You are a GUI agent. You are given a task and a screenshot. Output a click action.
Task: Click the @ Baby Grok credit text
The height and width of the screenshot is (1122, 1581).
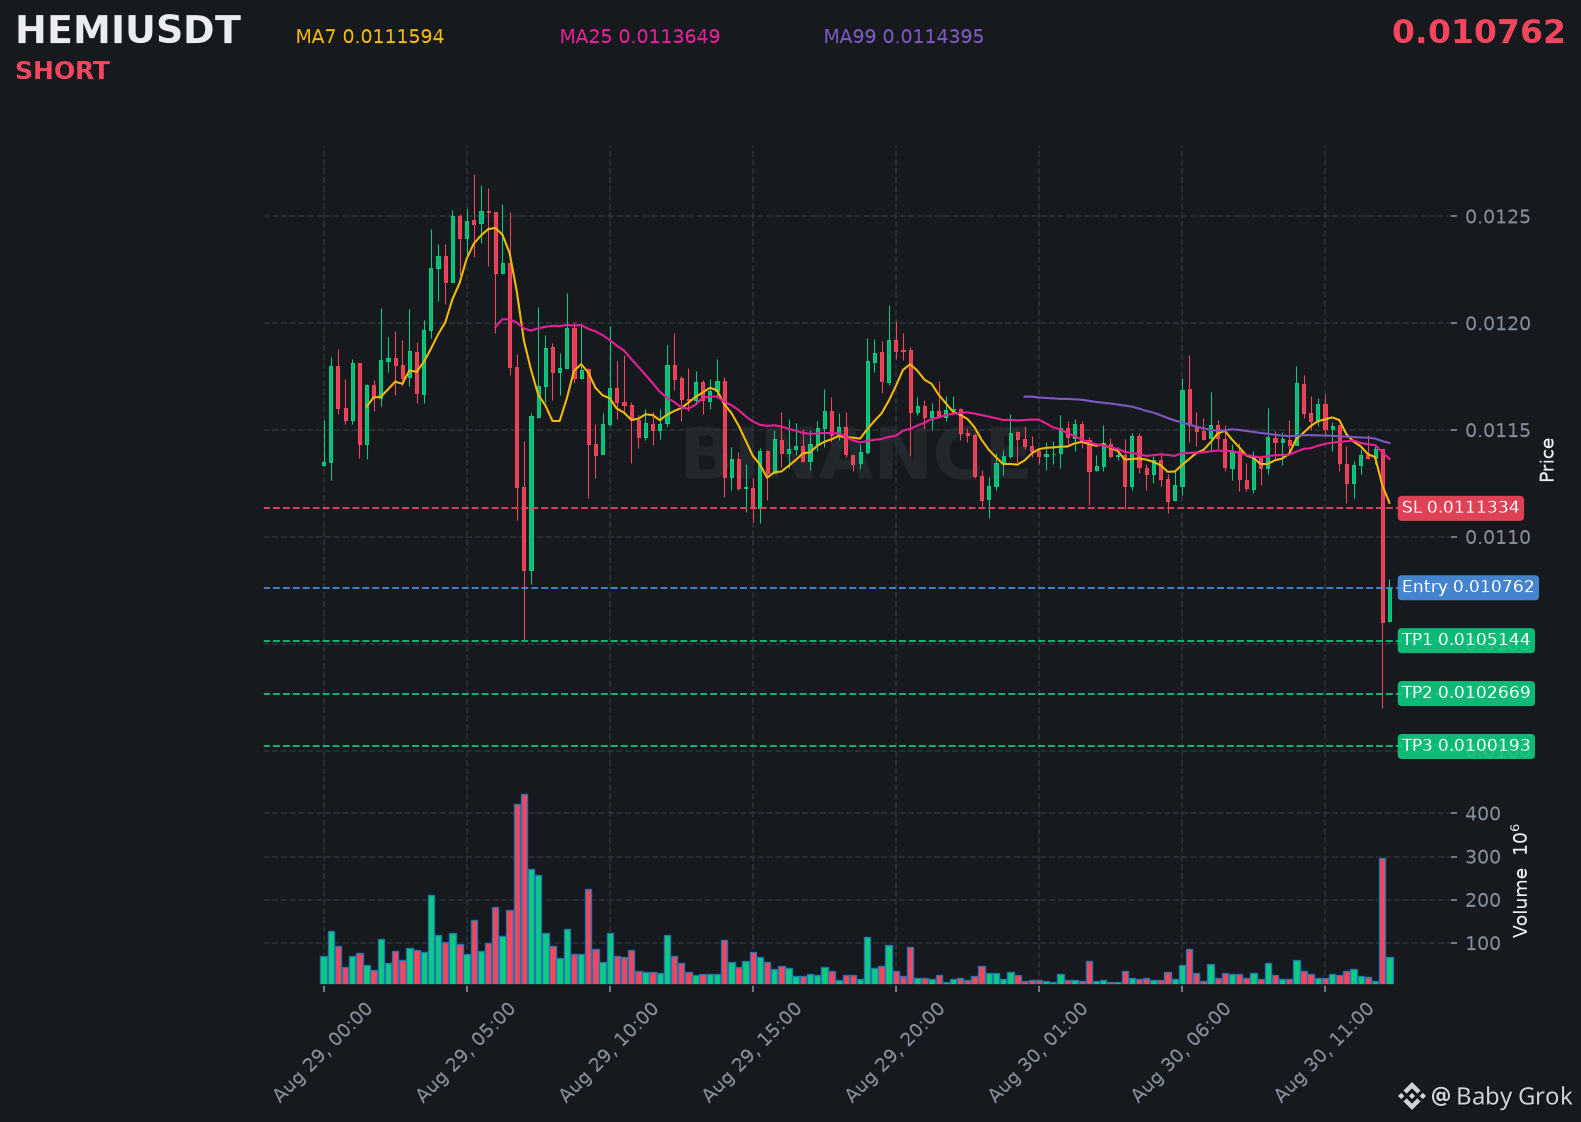coord(1502,1097)
